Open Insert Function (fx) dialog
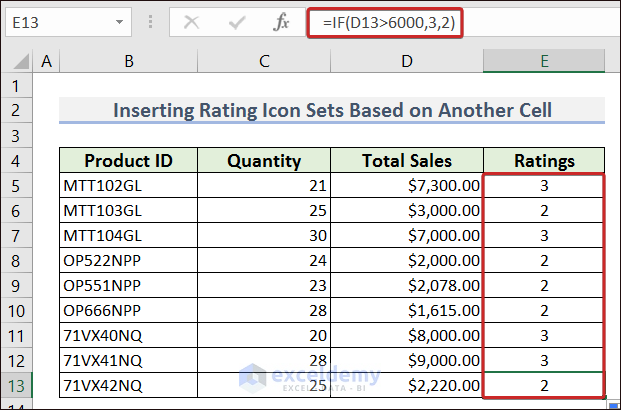 click(x=282, y=20)
